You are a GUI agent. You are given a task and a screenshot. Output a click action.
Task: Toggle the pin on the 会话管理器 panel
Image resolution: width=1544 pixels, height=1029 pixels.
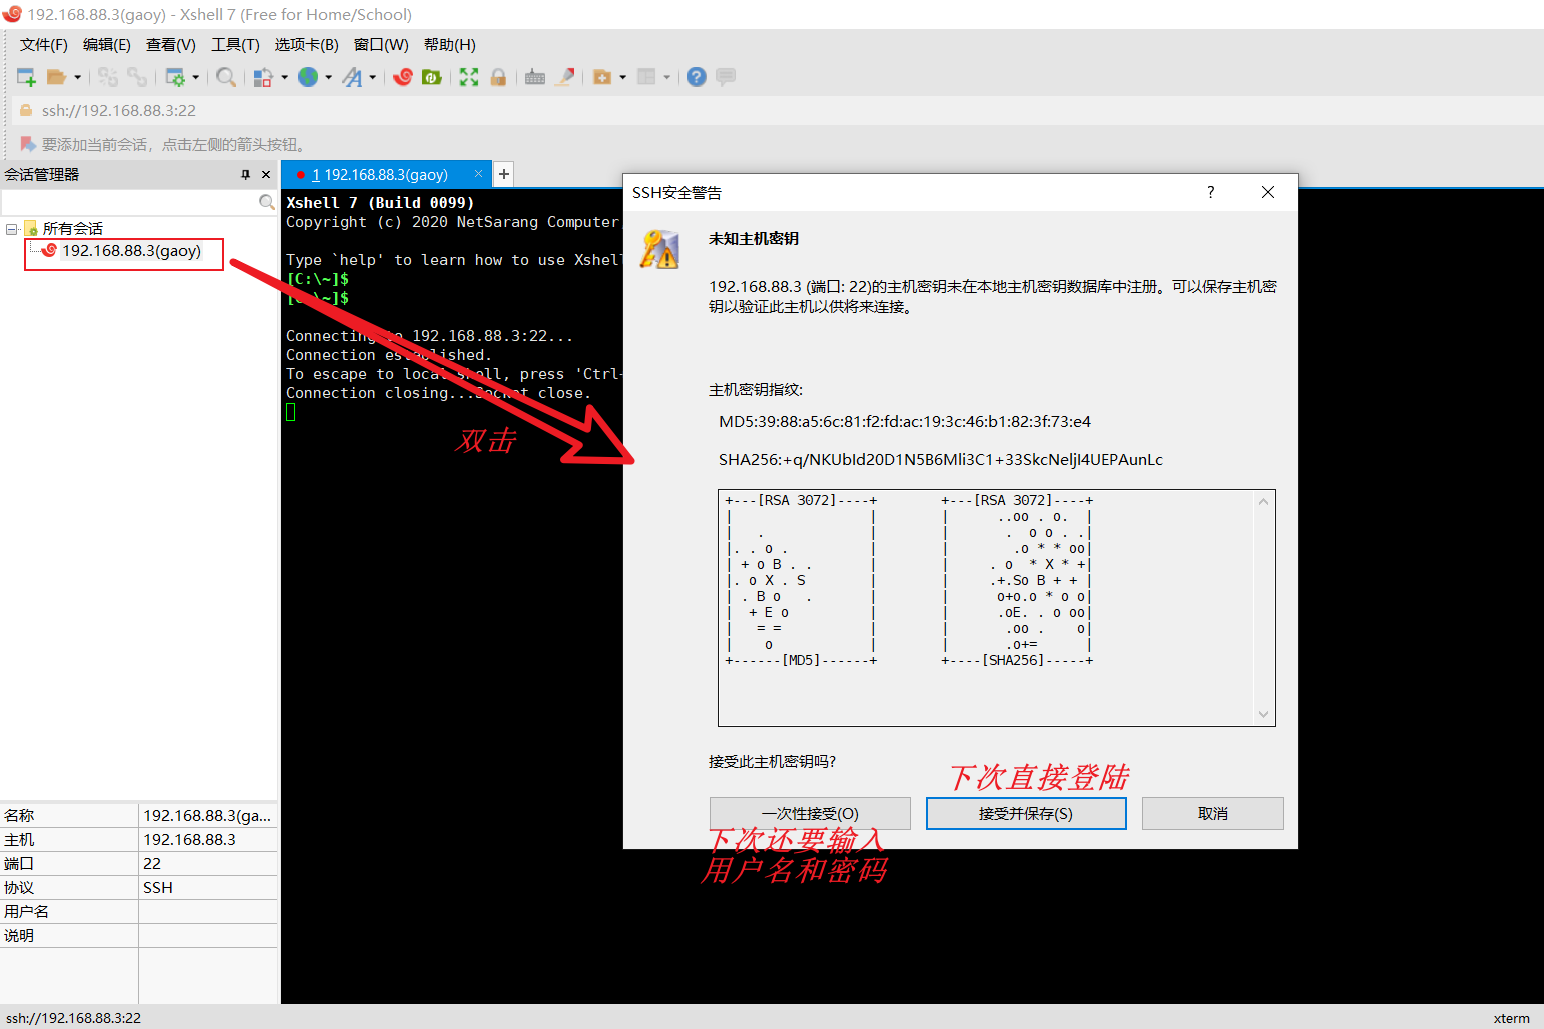pyautogui.click(x=245, y=174)
